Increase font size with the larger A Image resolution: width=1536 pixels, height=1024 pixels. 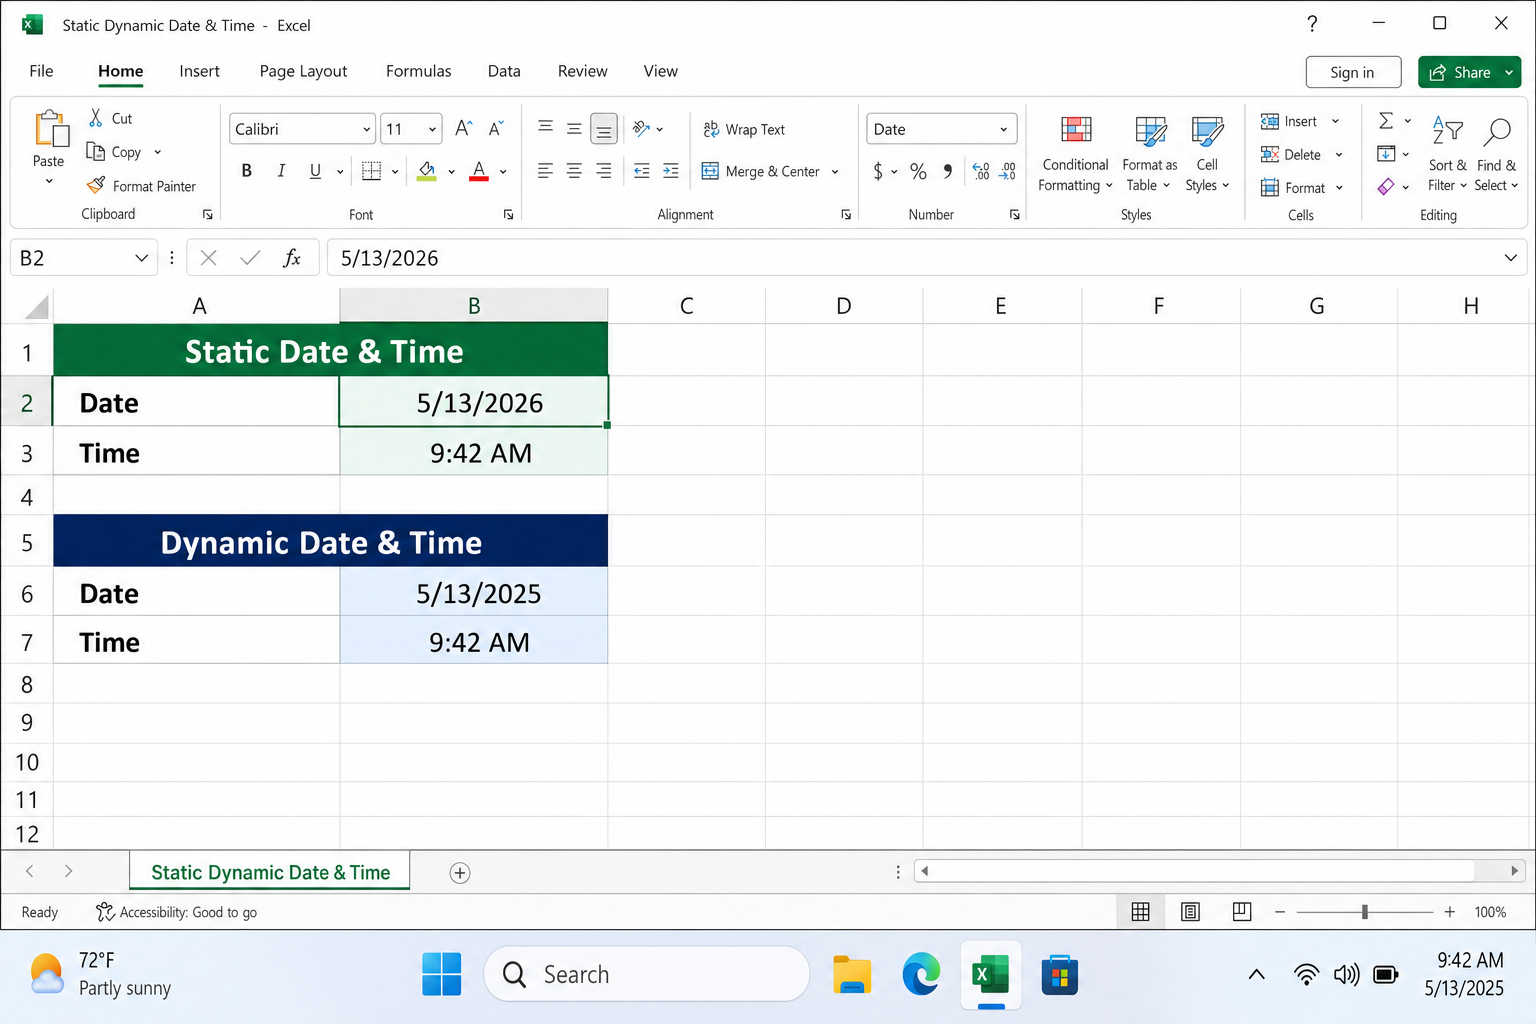463,129
